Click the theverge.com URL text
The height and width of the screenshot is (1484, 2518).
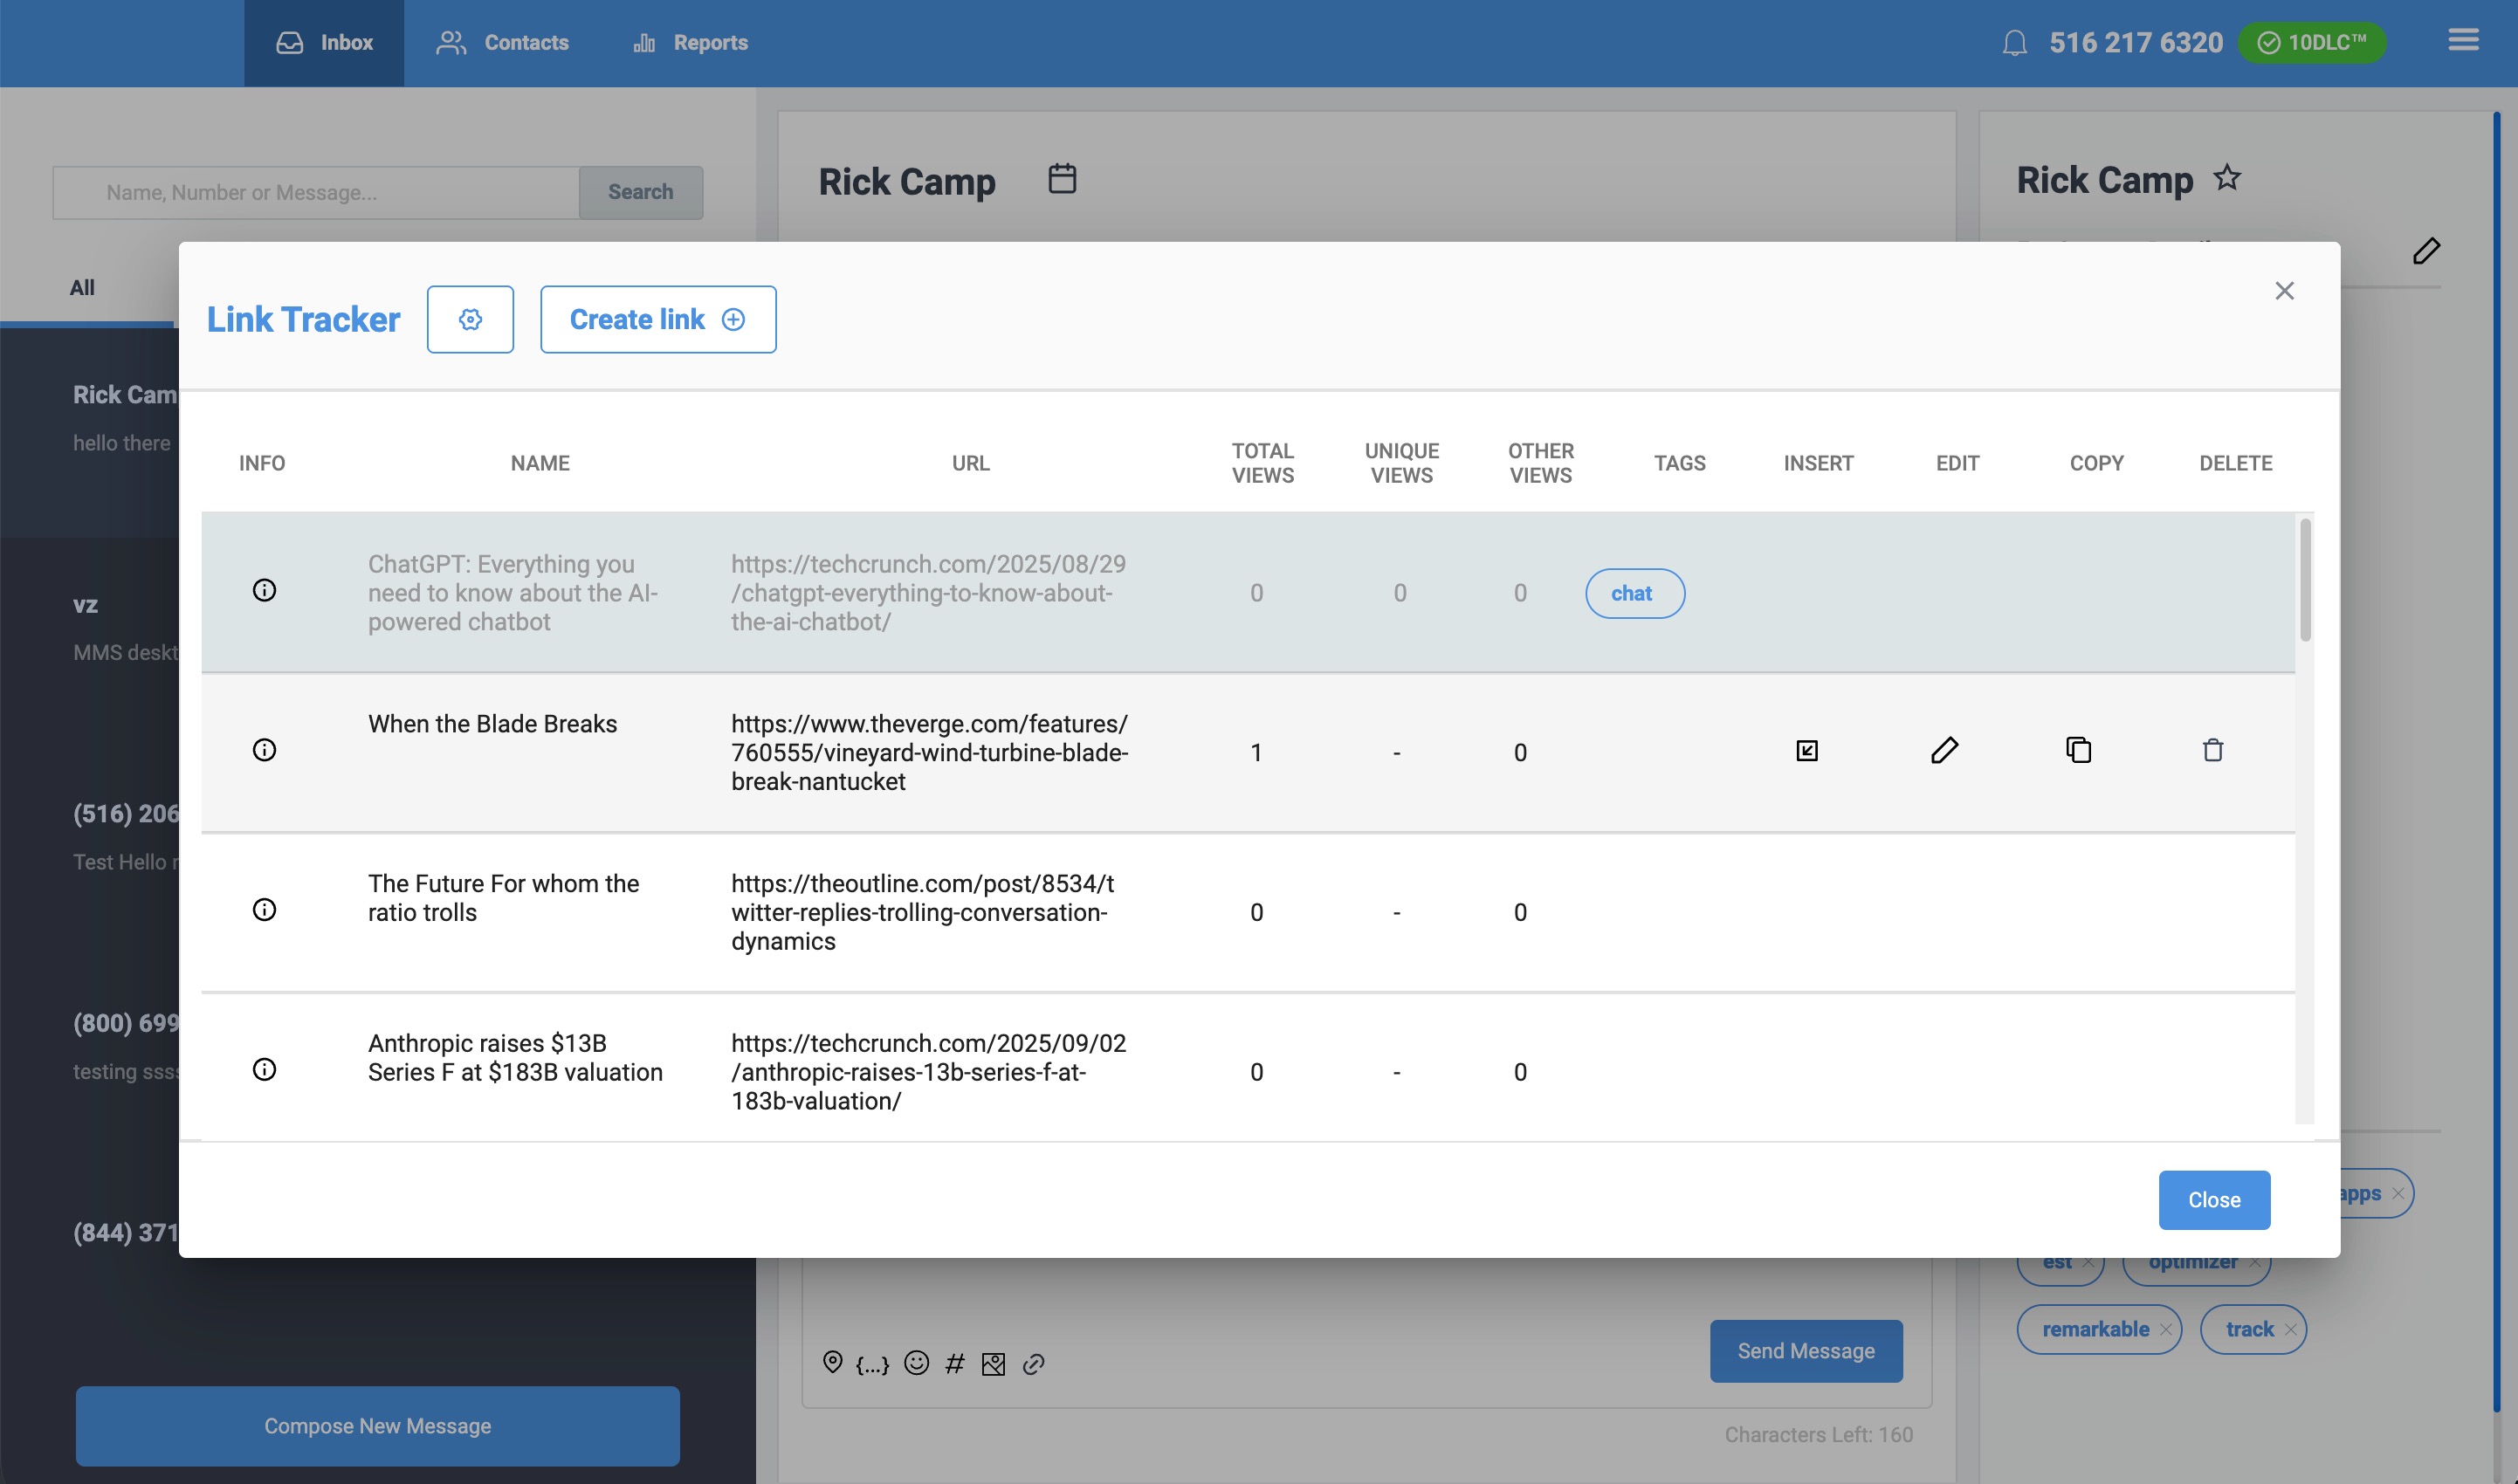tap(929, 752)
